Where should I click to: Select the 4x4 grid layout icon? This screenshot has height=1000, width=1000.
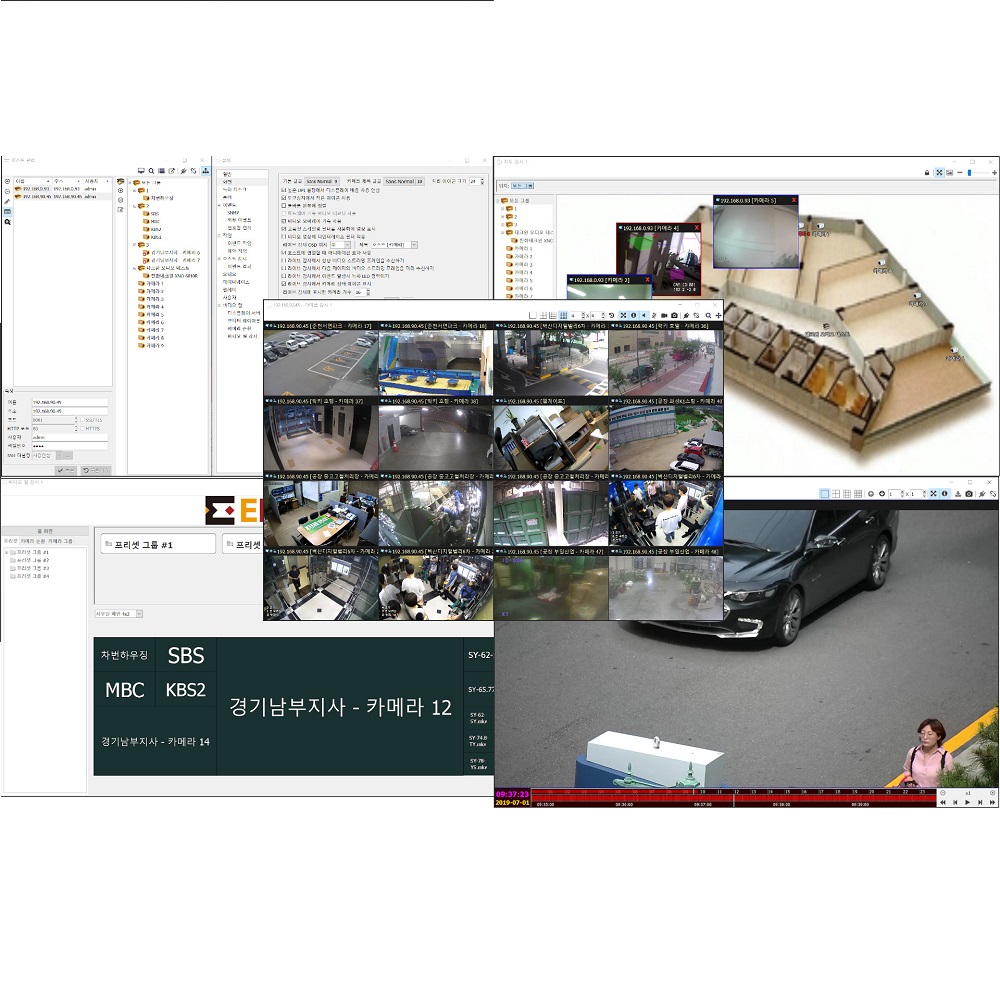563,315
